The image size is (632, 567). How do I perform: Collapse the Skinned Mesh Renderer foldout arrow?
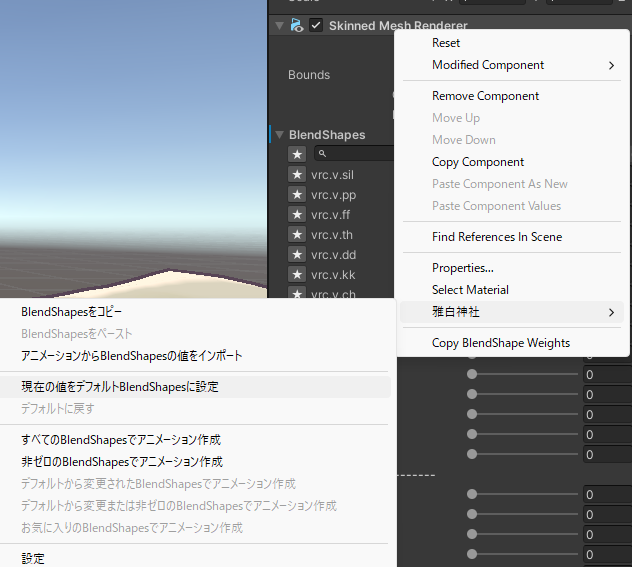[280, 25]
